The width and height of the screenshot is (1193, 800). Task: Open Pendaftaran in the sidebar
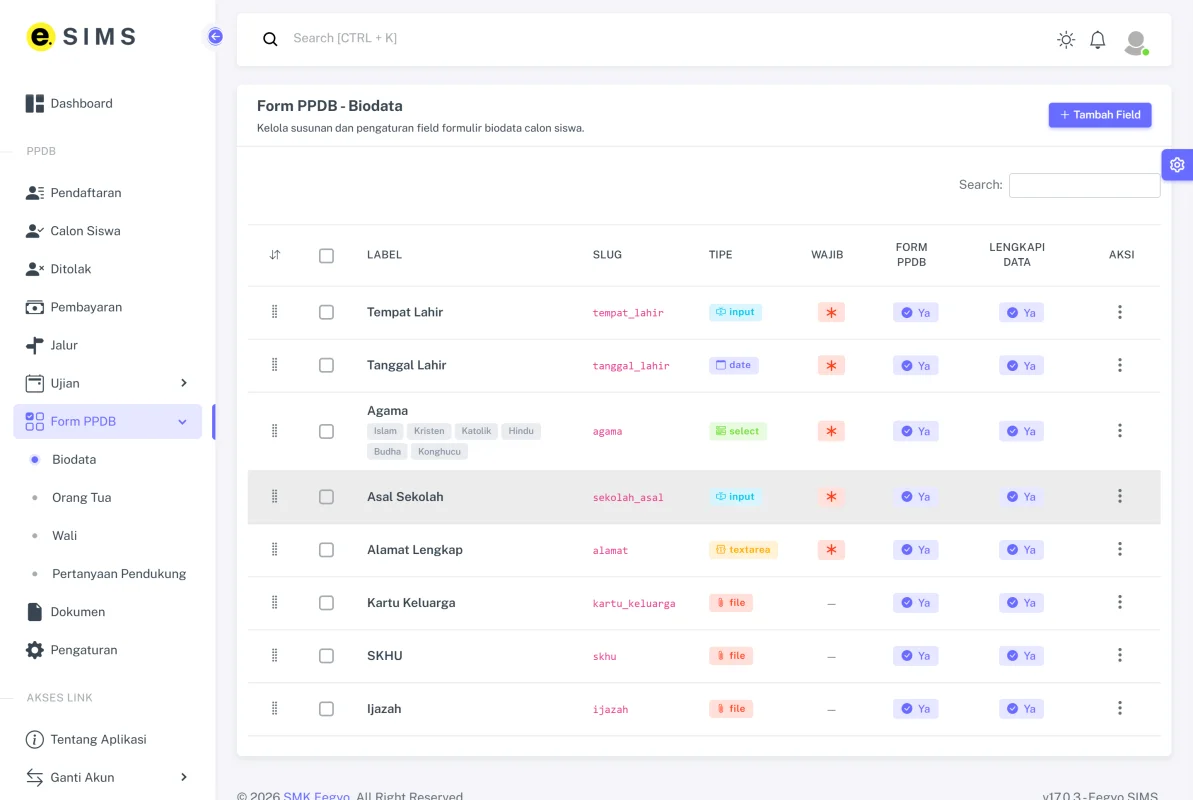(107, 193)
